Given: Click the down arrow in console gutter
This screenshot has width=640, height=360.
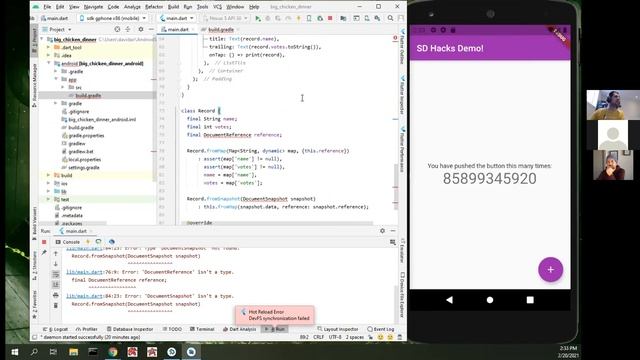Looking at the screenshot, I should (x=56, y=264).
